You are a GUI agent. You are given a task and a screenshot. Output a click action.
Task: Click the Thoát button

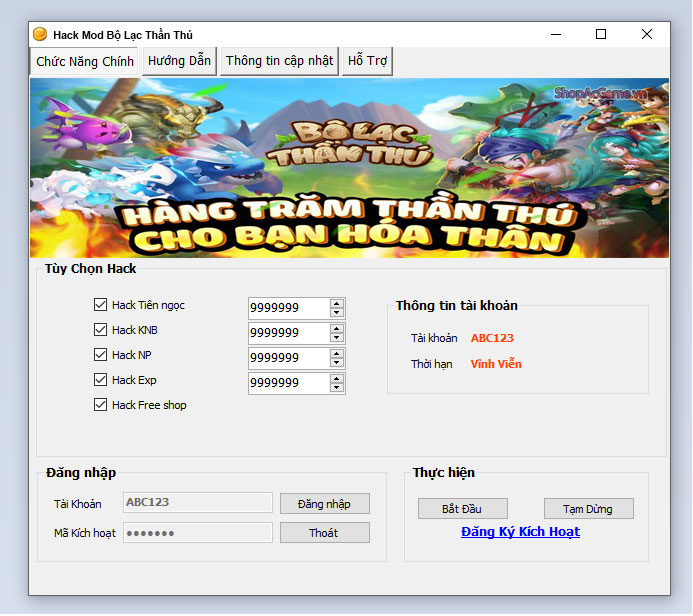pos(324,533)
